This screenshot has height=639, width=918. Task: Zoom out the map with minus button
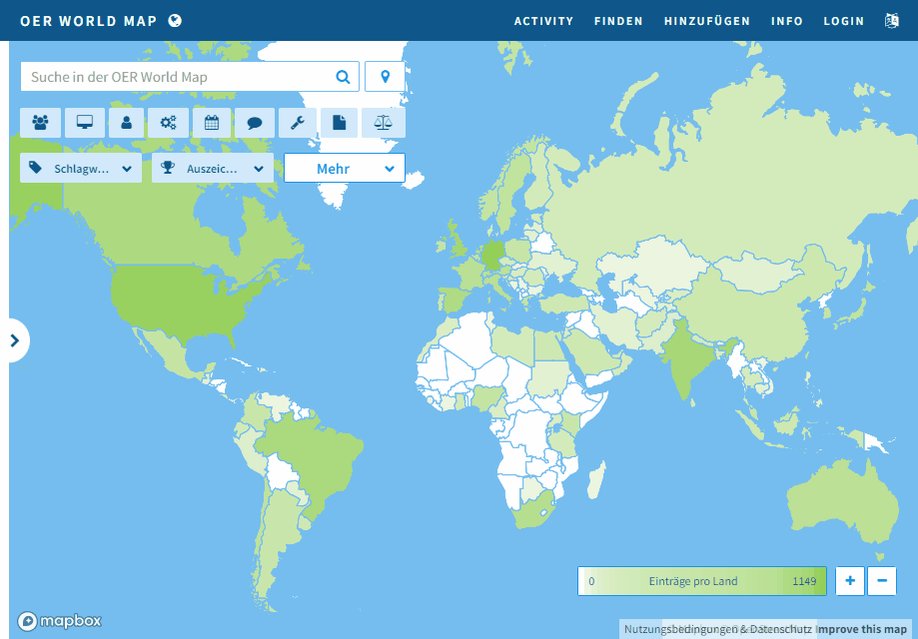882,581
